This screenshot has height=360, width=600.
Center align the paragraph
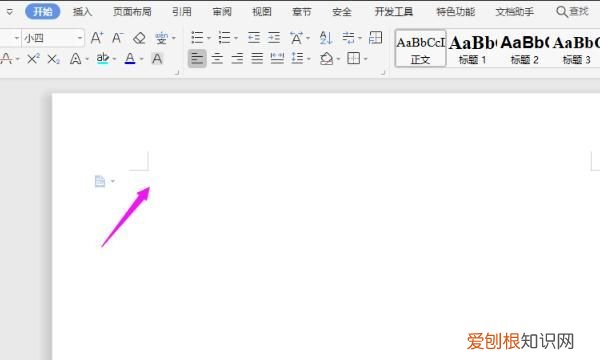pyautogui.click(x=217, y=59)
